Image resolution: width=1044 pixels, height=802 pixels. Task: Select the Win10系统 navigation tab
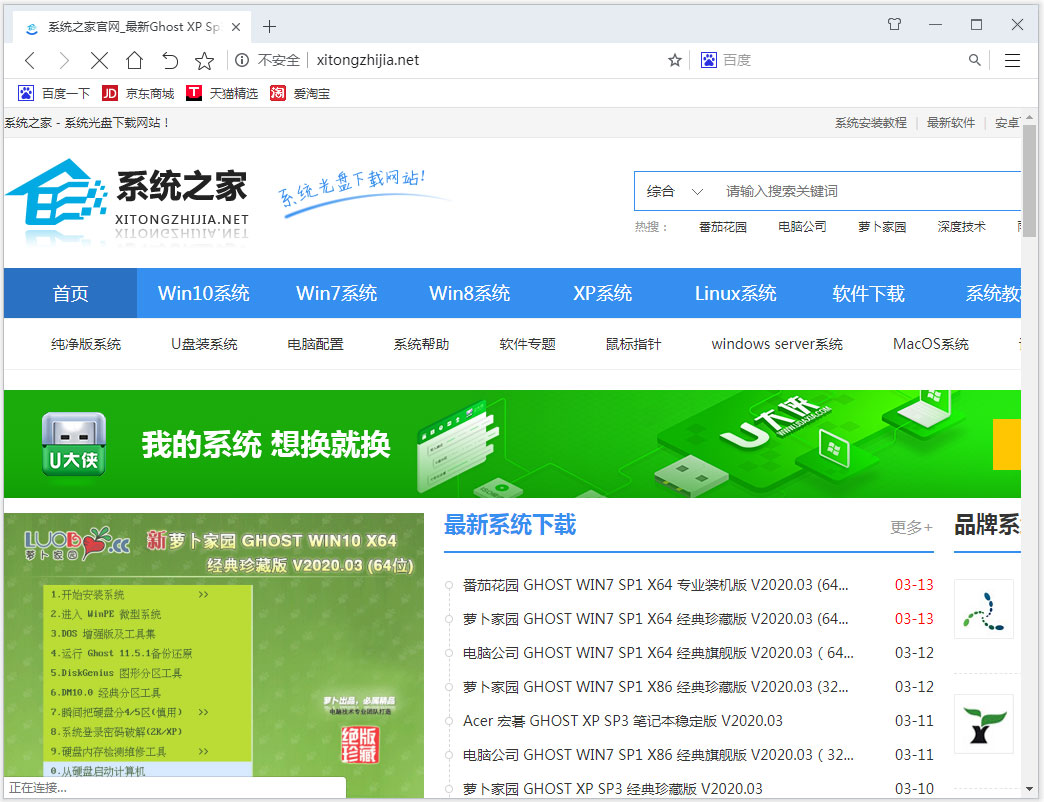click(204, 293)
